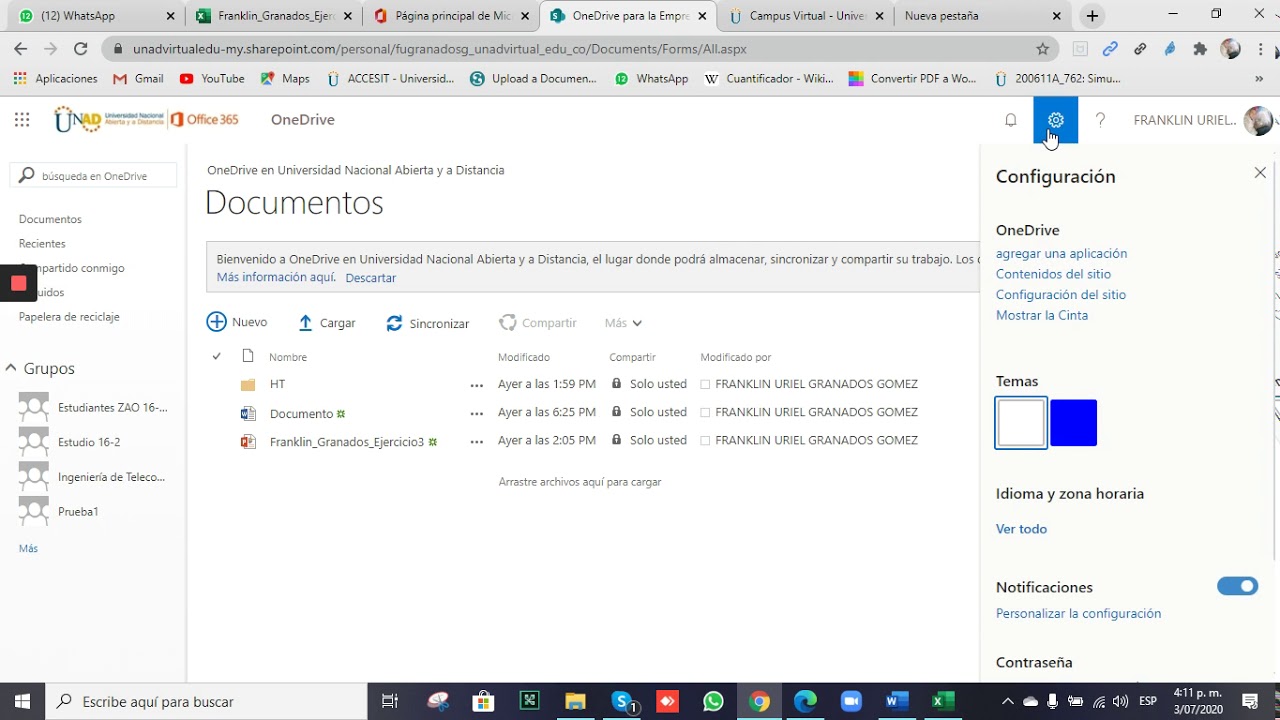1280x720 pixels.
Task: Toggle the Notificaciones switch off
Action: (x=1237, y=586)
